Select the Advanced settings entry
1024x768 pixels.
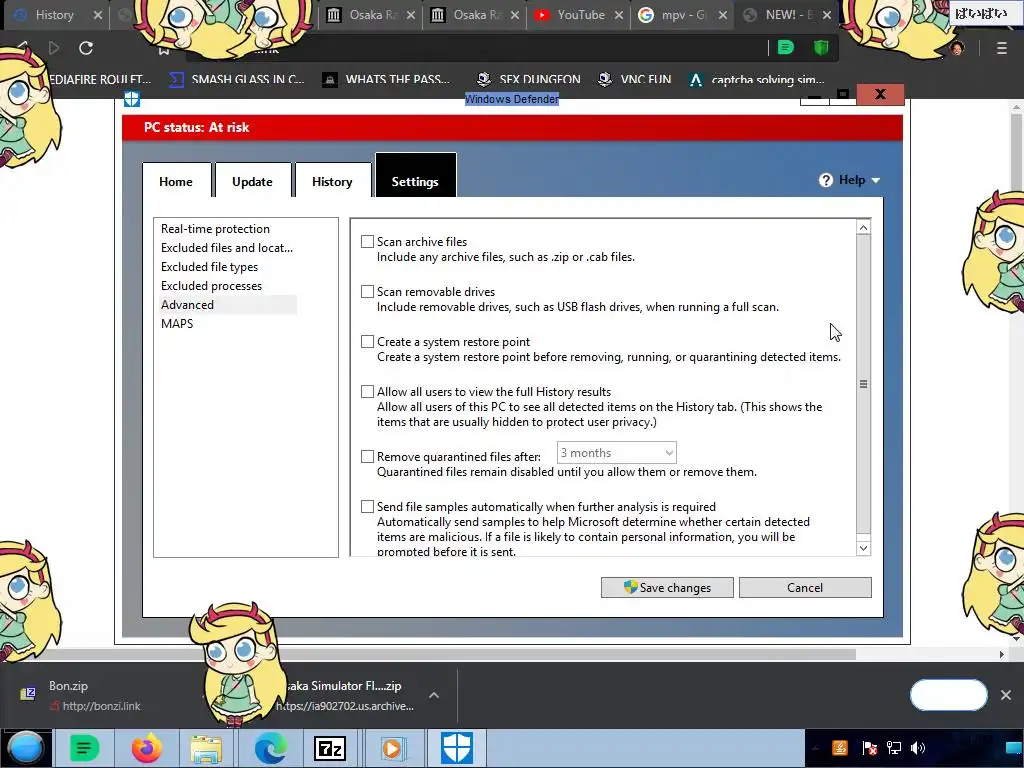tap(228, 304)
